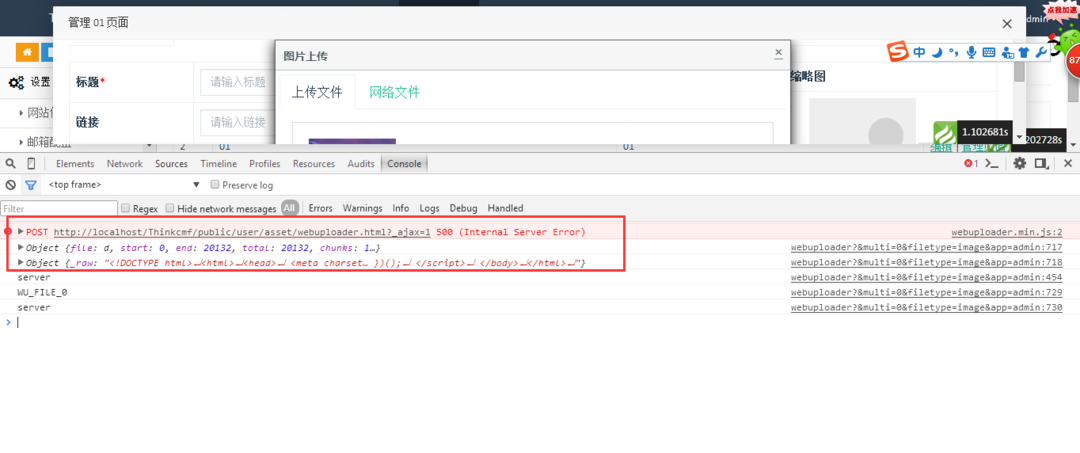
Task: Open the Audits panel tab
Action: [361, 163]
